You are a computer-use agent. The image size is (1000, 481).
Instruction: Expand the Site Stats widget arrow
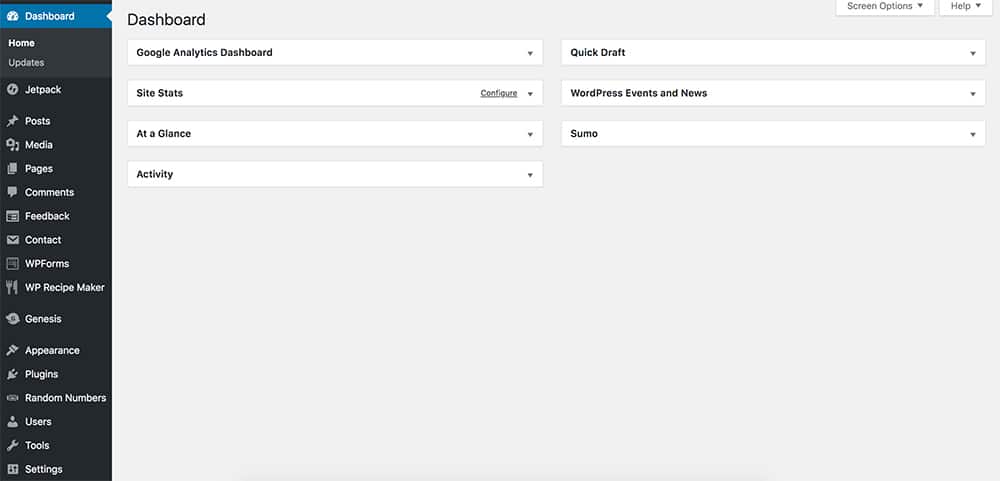[x=530, y=94]
